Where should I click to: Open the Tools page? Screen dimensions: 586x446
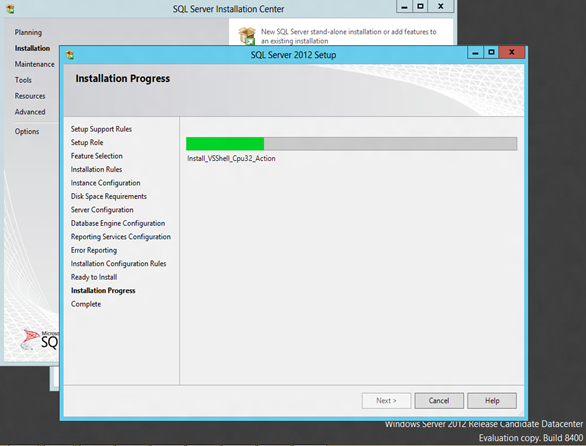pos(23,80)
